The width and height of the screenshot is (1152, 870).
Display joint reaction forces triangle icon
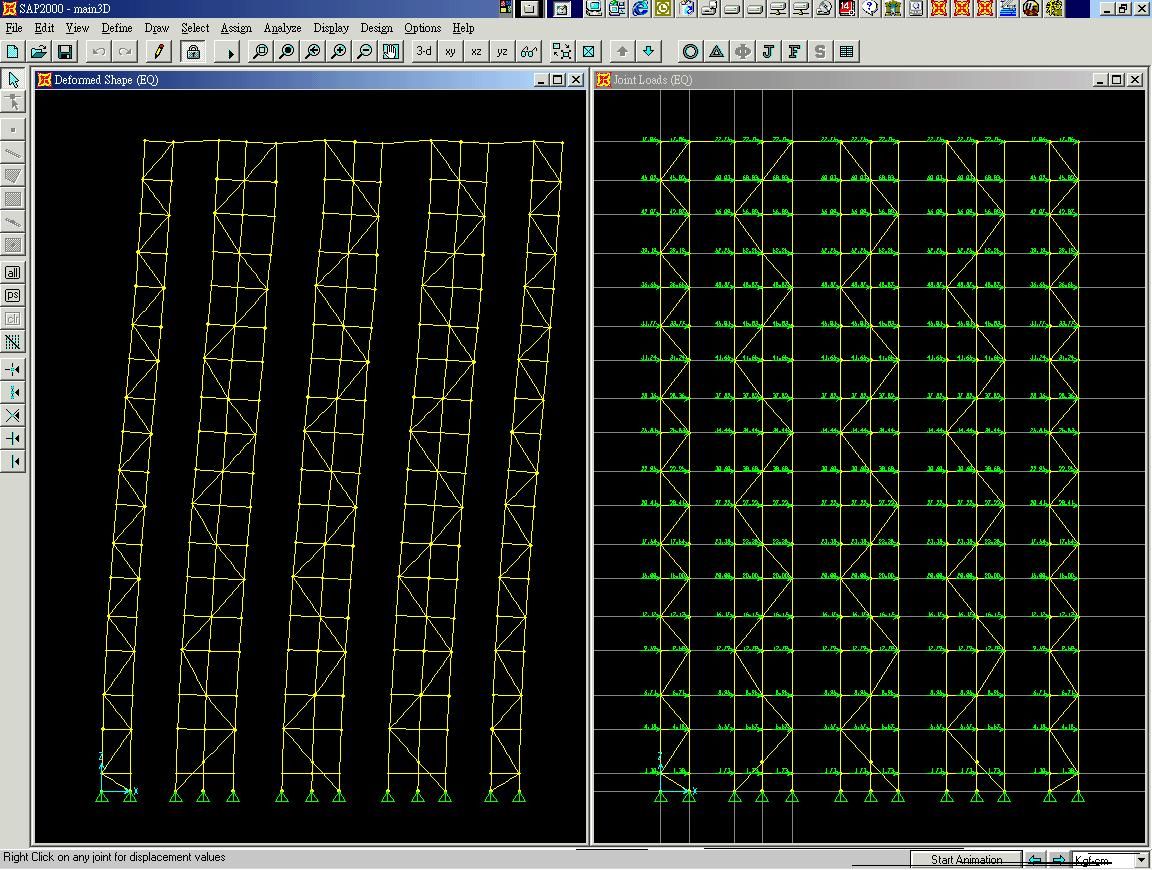coord(716,51)
